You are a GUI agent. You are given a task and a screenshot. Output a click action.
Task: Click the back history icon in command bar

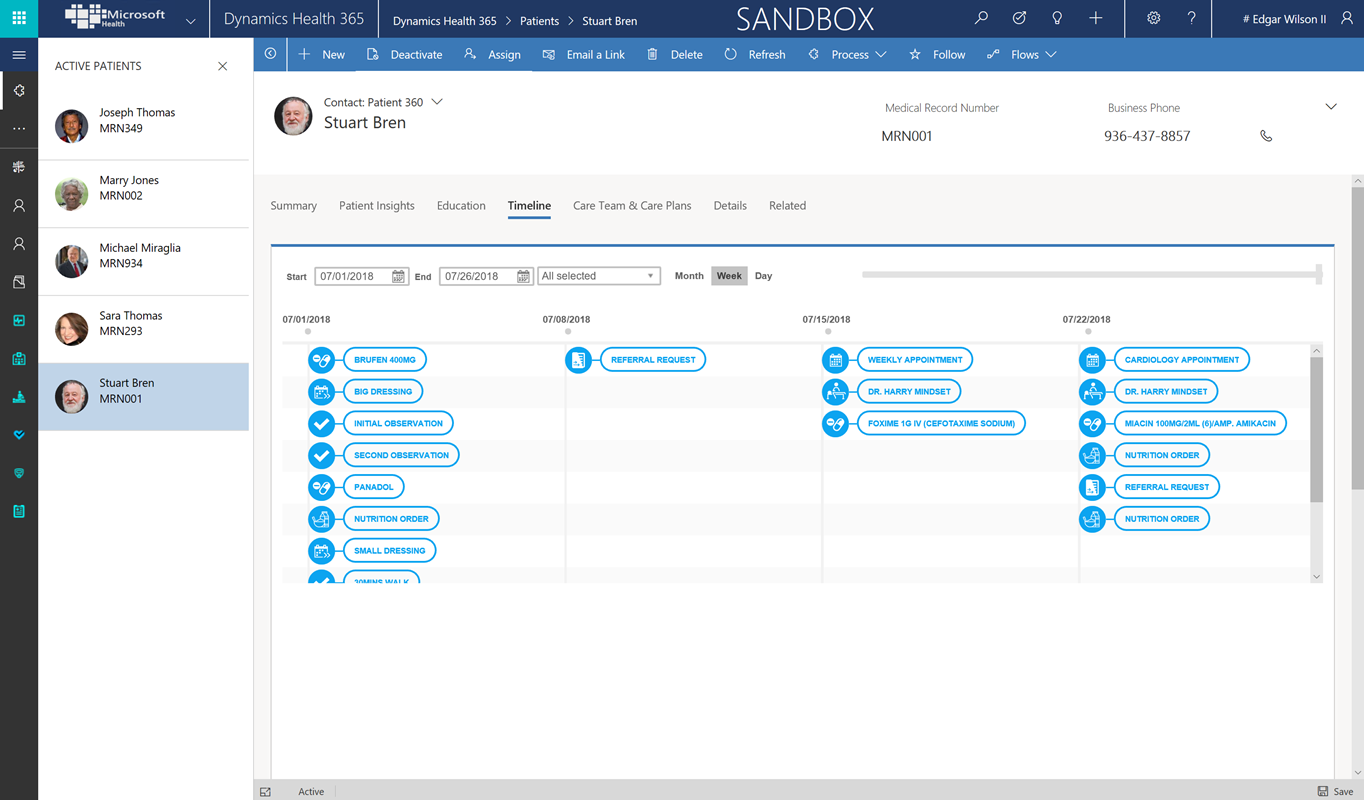[x=270, y=54]
